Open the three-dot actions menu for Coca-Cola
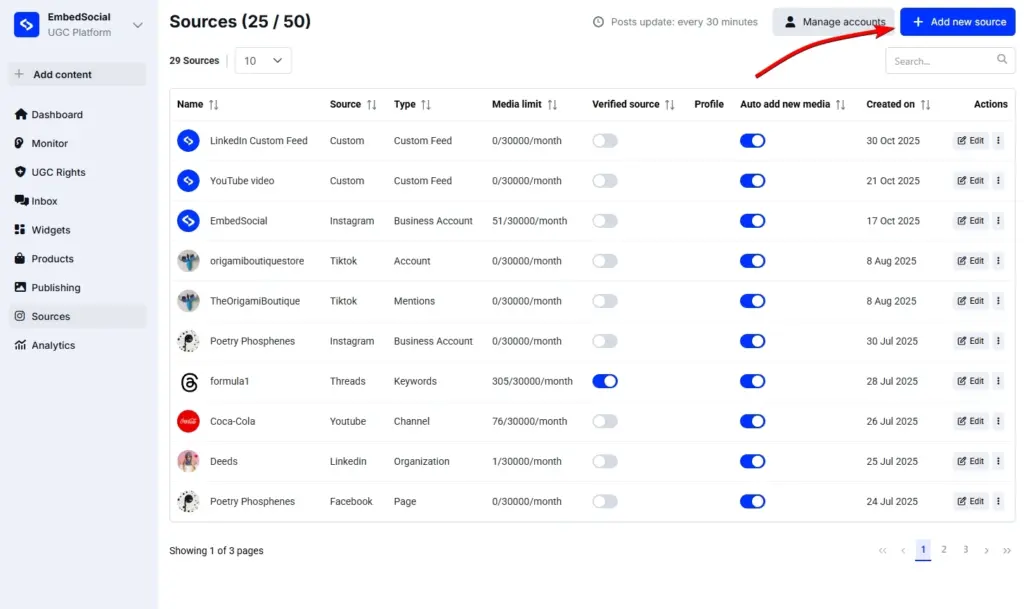Screen dimensions: 1024x609 point(999,421)
